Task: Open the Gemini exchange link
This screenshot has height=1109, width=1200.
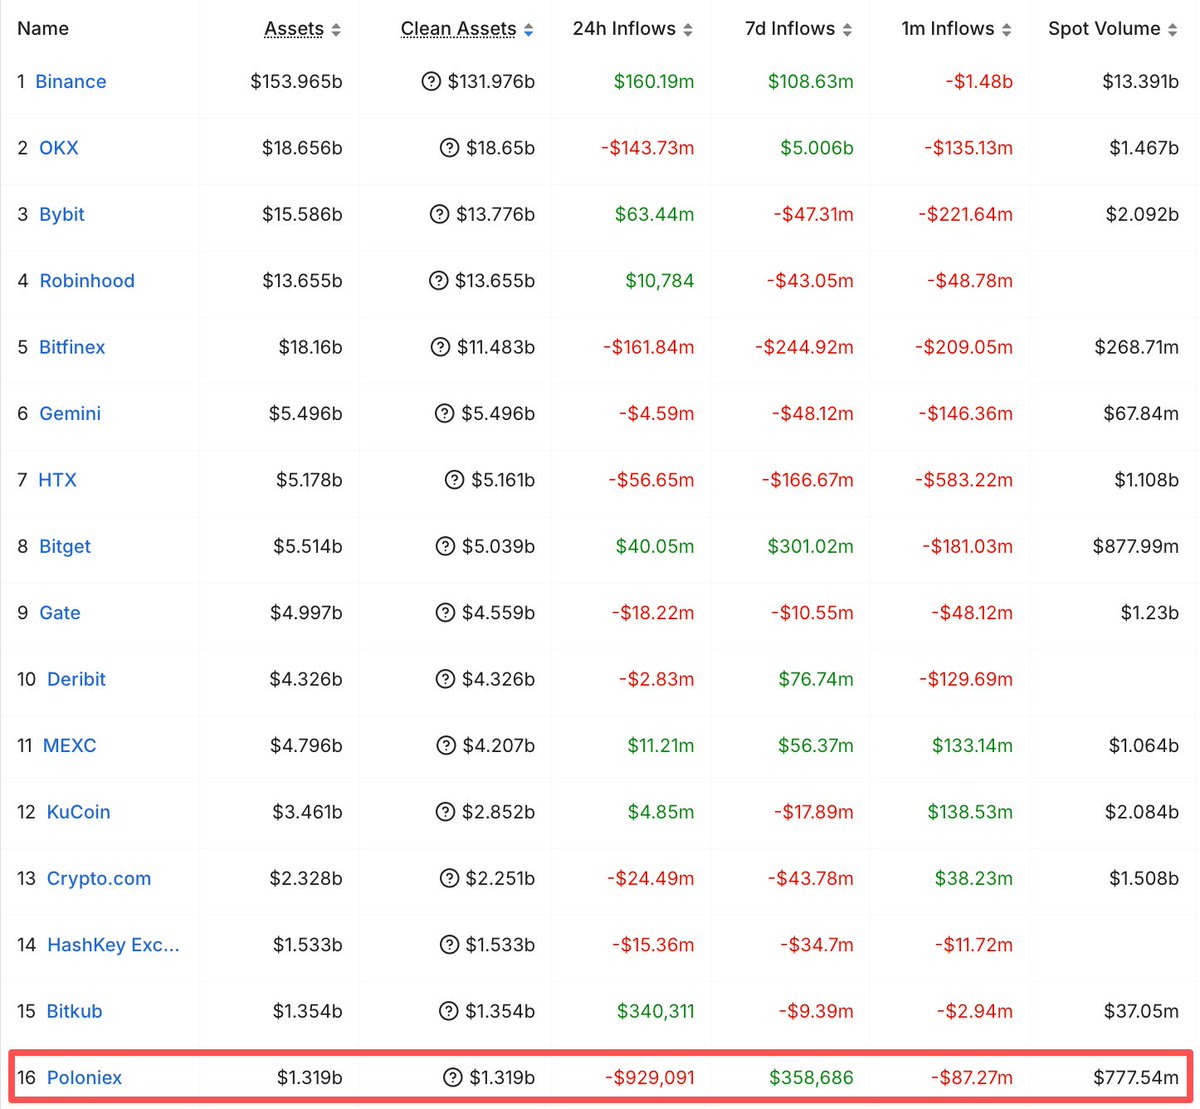Action: 70,413
